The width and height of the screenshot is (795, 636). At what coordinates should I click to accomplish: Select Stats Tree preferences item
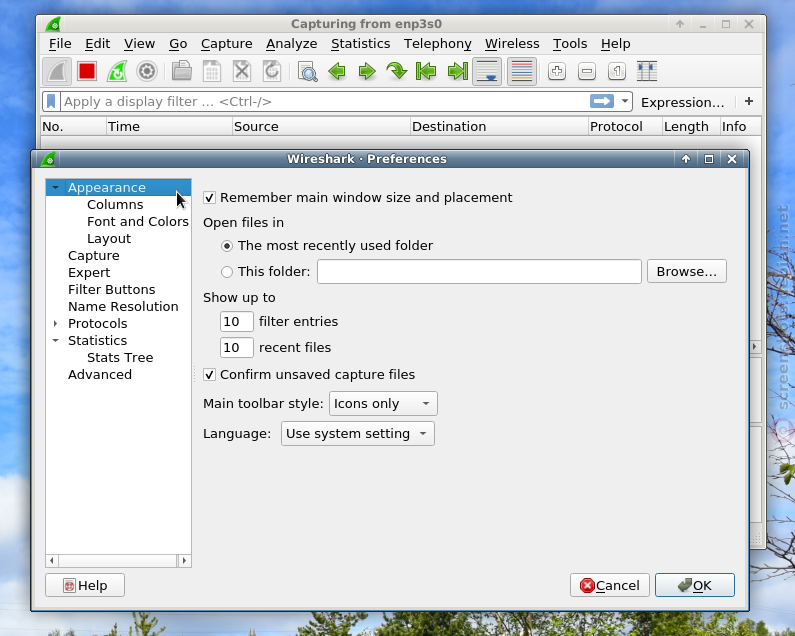point(120,358)
